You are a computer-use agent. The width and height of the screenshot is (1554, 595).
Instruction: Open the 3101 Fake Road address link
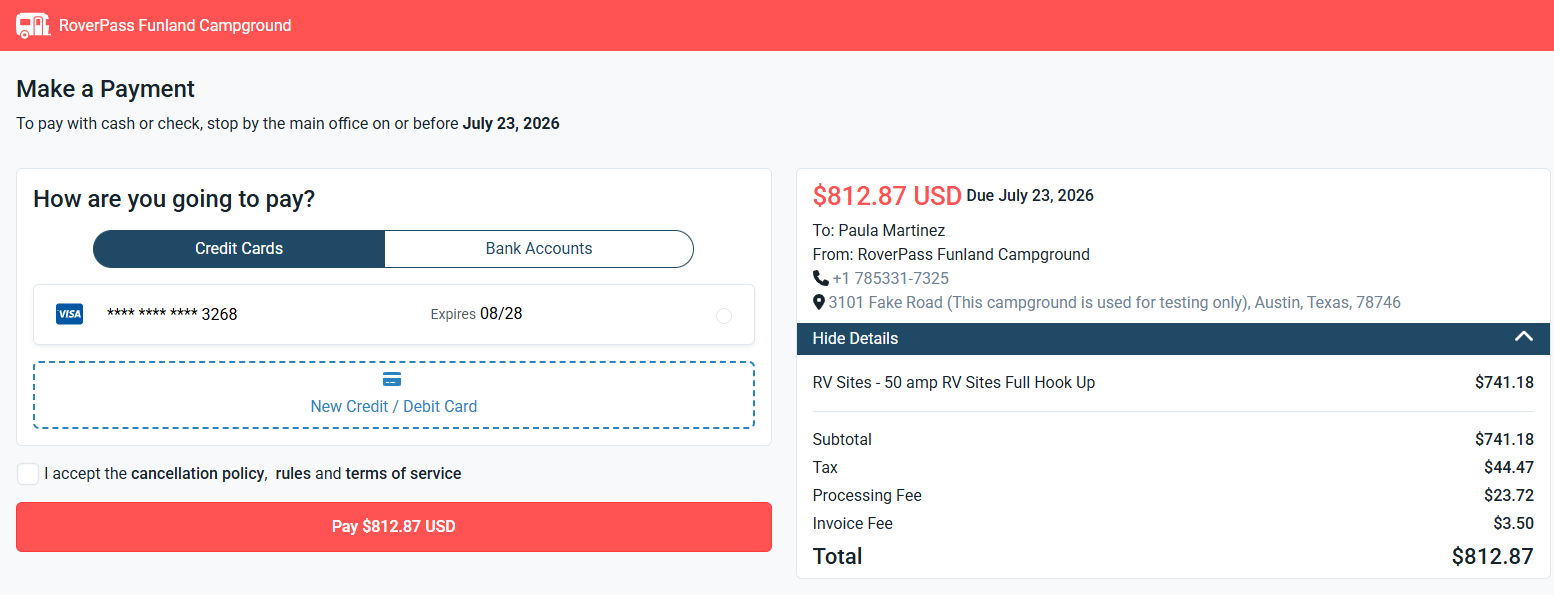point(1114,302)
